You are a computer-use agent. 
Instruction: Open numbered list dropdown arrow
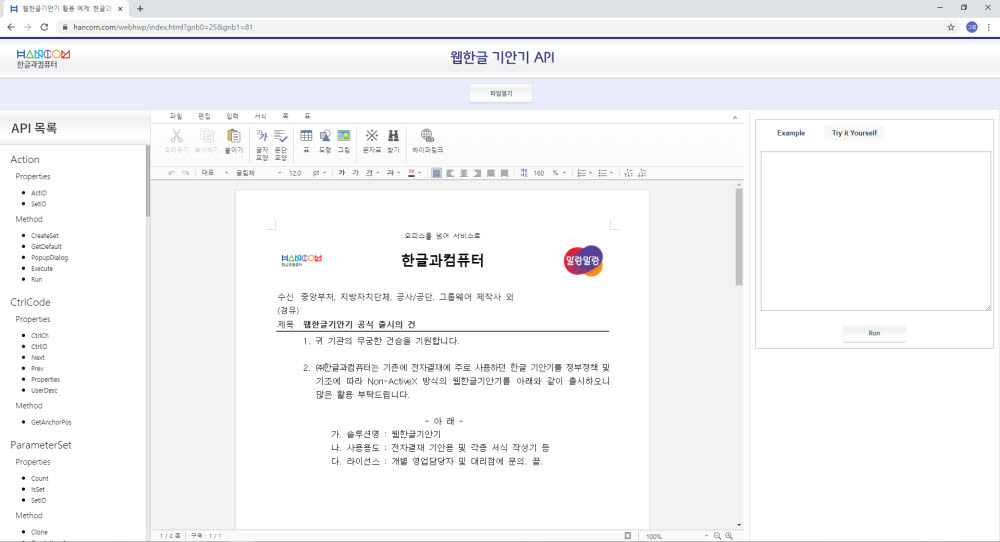[591, 173]
